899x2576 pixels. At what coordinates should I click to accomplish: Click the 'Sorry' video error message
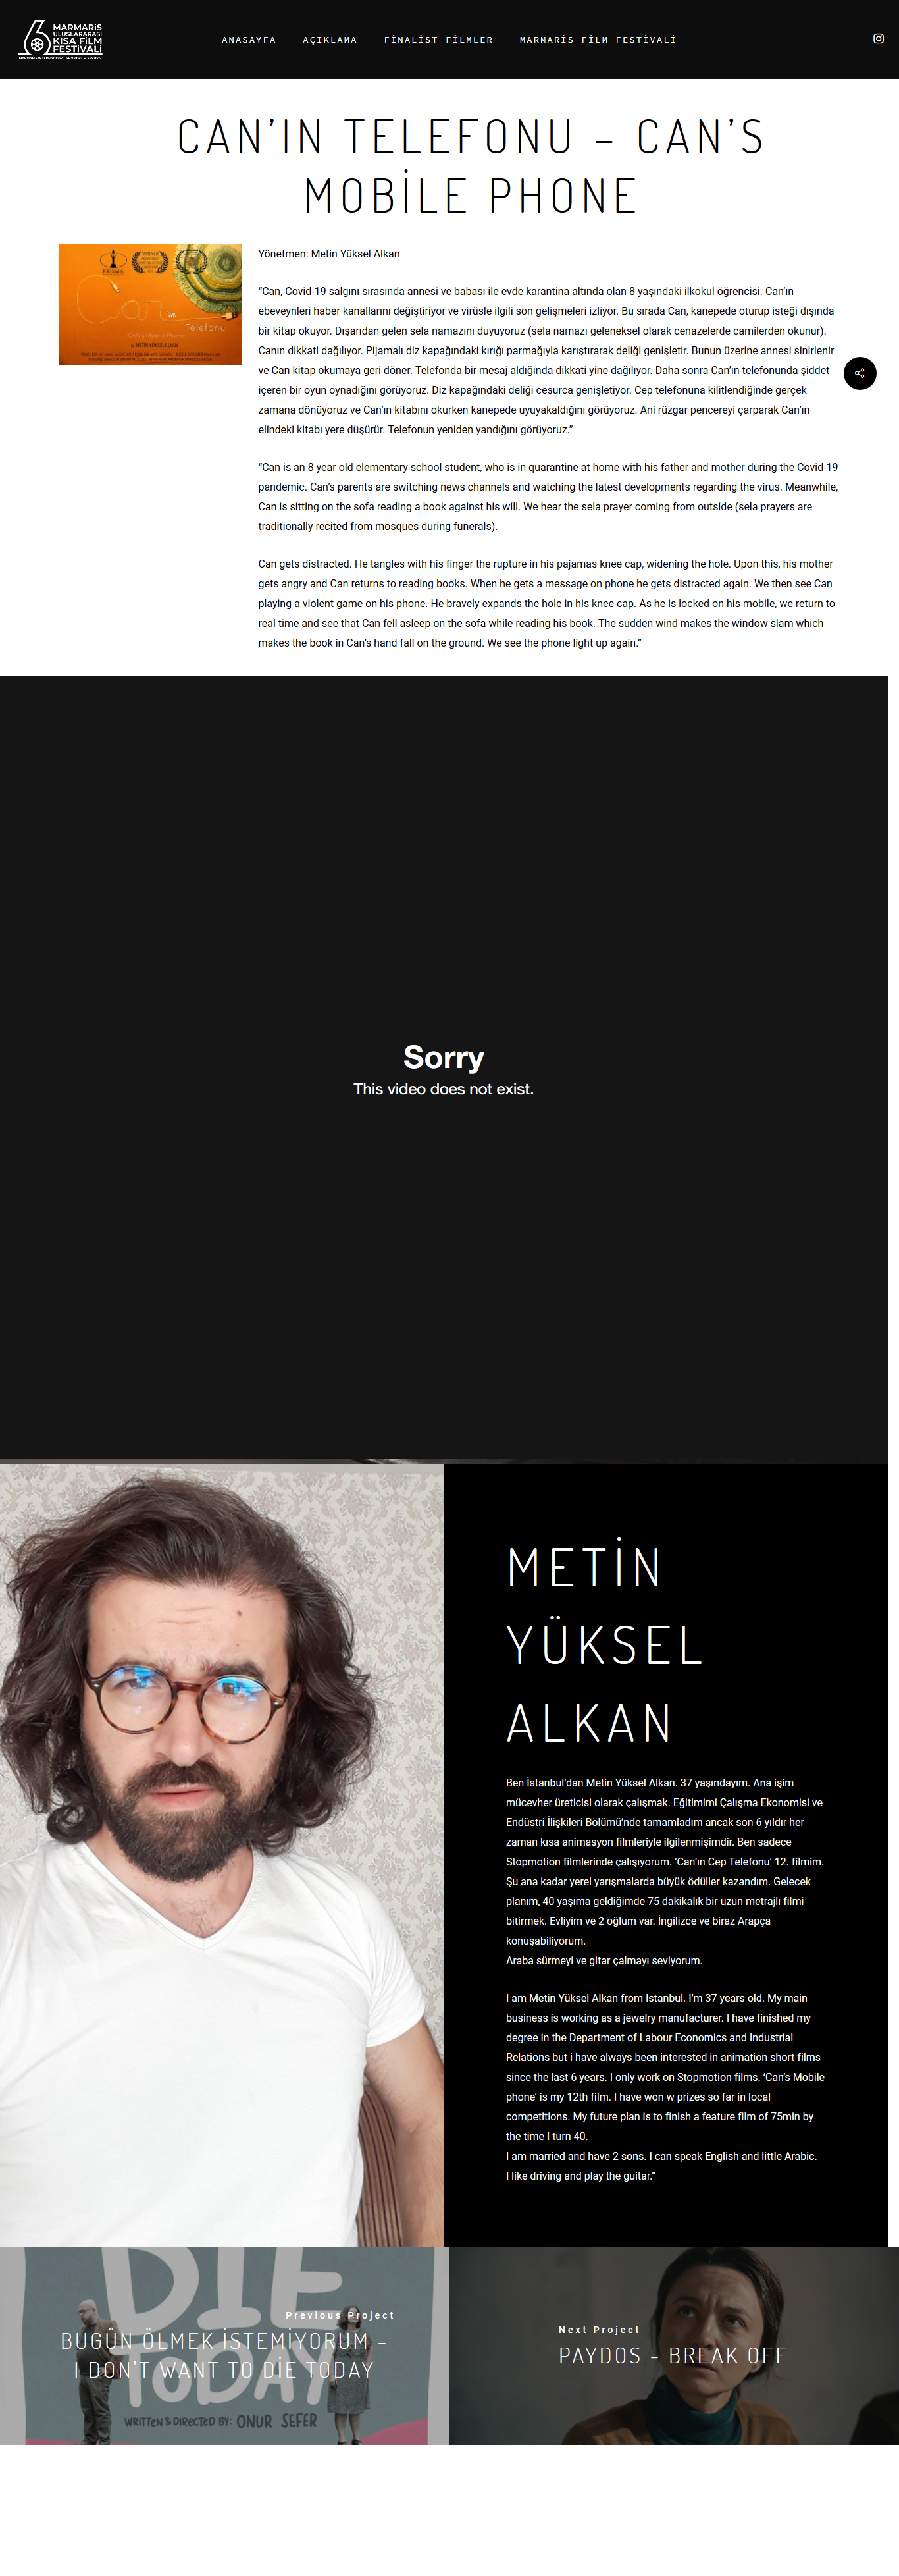[x=443, y=1056]
